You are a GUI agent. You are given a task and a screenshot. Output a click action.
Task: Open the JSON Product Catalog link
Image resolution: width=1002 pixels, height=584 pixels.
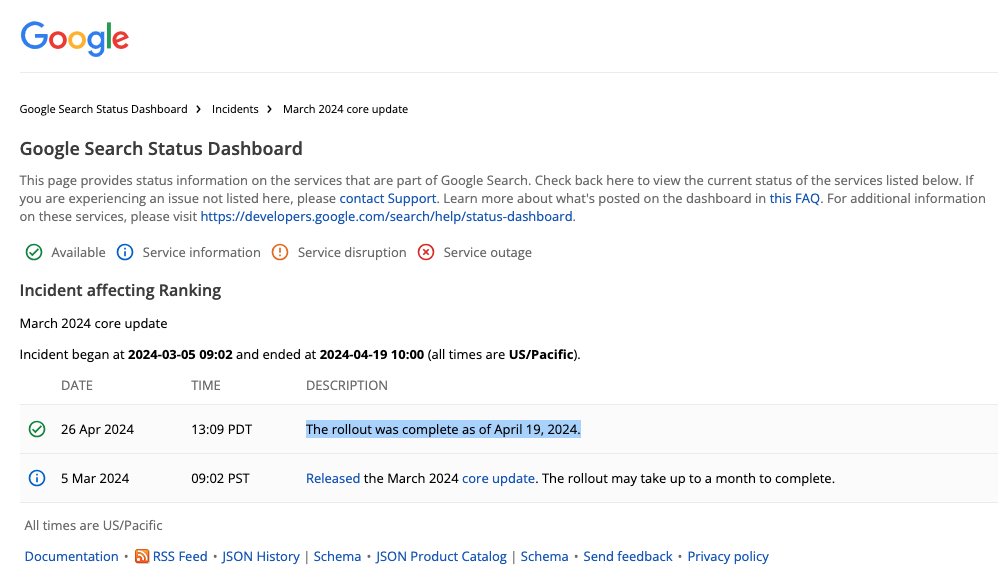[x=441, y=557]
